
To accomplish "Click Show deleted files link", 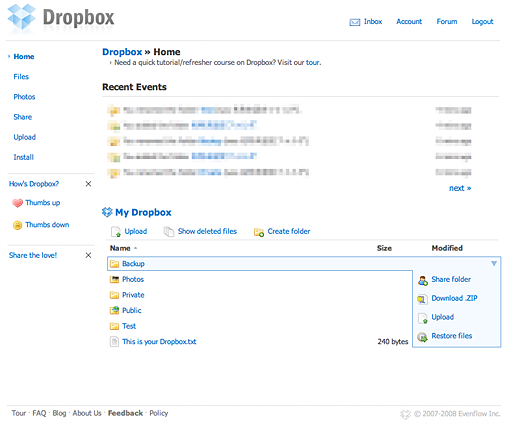I will pos(207,231).
